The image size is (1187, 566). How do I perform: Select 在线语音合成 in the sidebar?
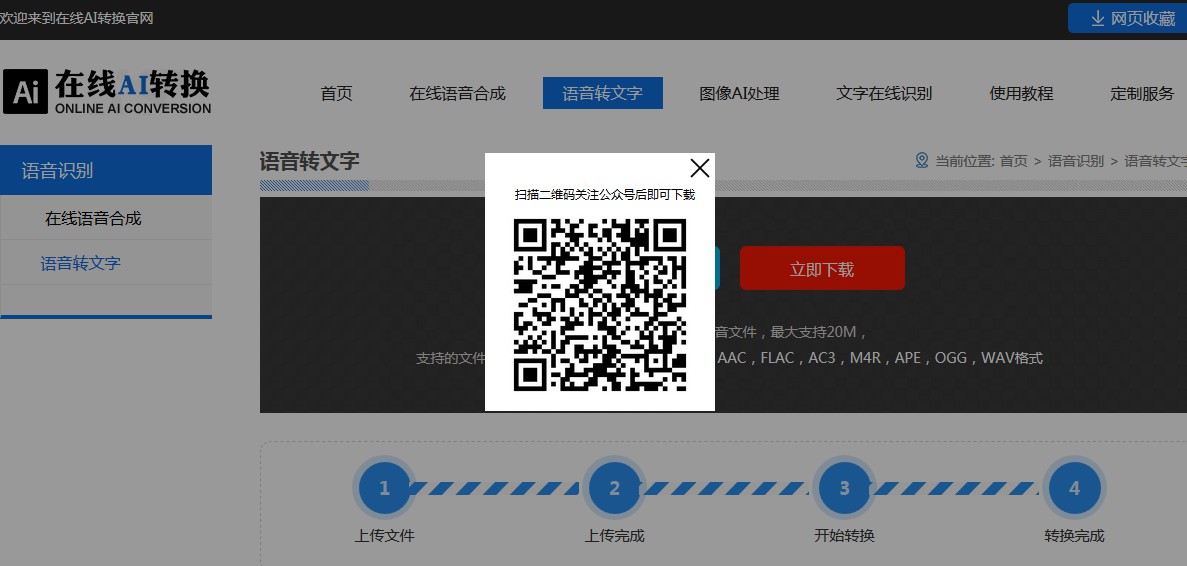93,219
